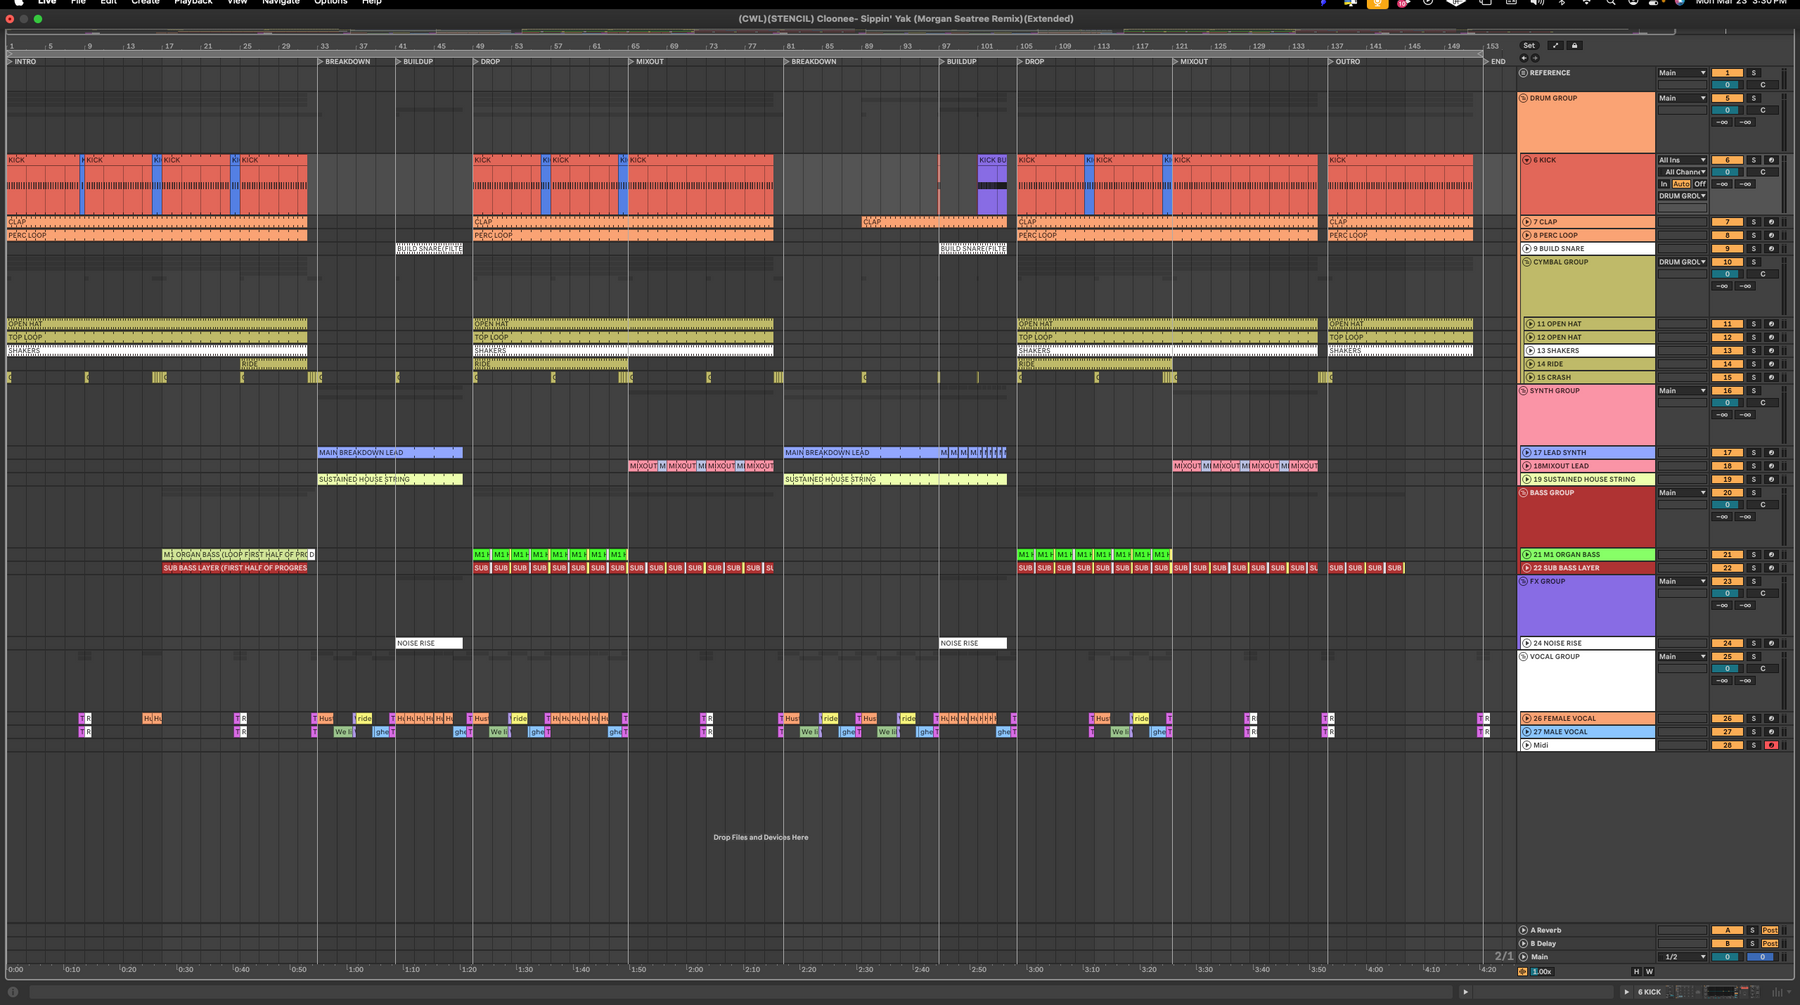Unfold the 9 BUILD SNARE track
The width and height of the screenshot is (1800, 1005).
tap(1527, 248)
